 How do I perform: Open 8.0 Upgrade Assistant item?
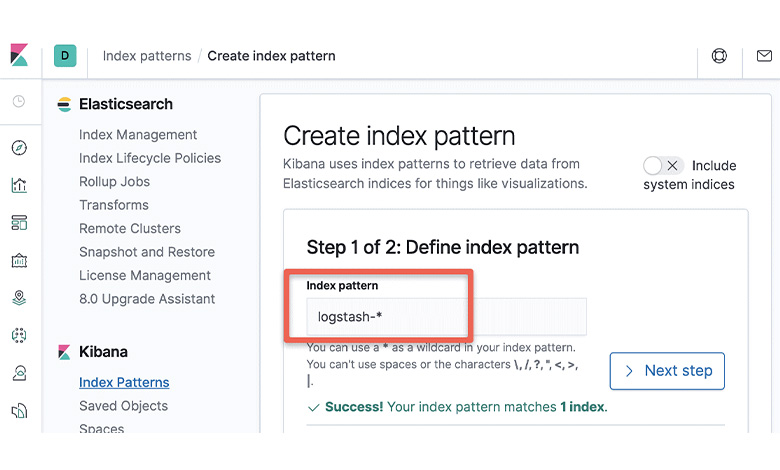coord(147,299)
